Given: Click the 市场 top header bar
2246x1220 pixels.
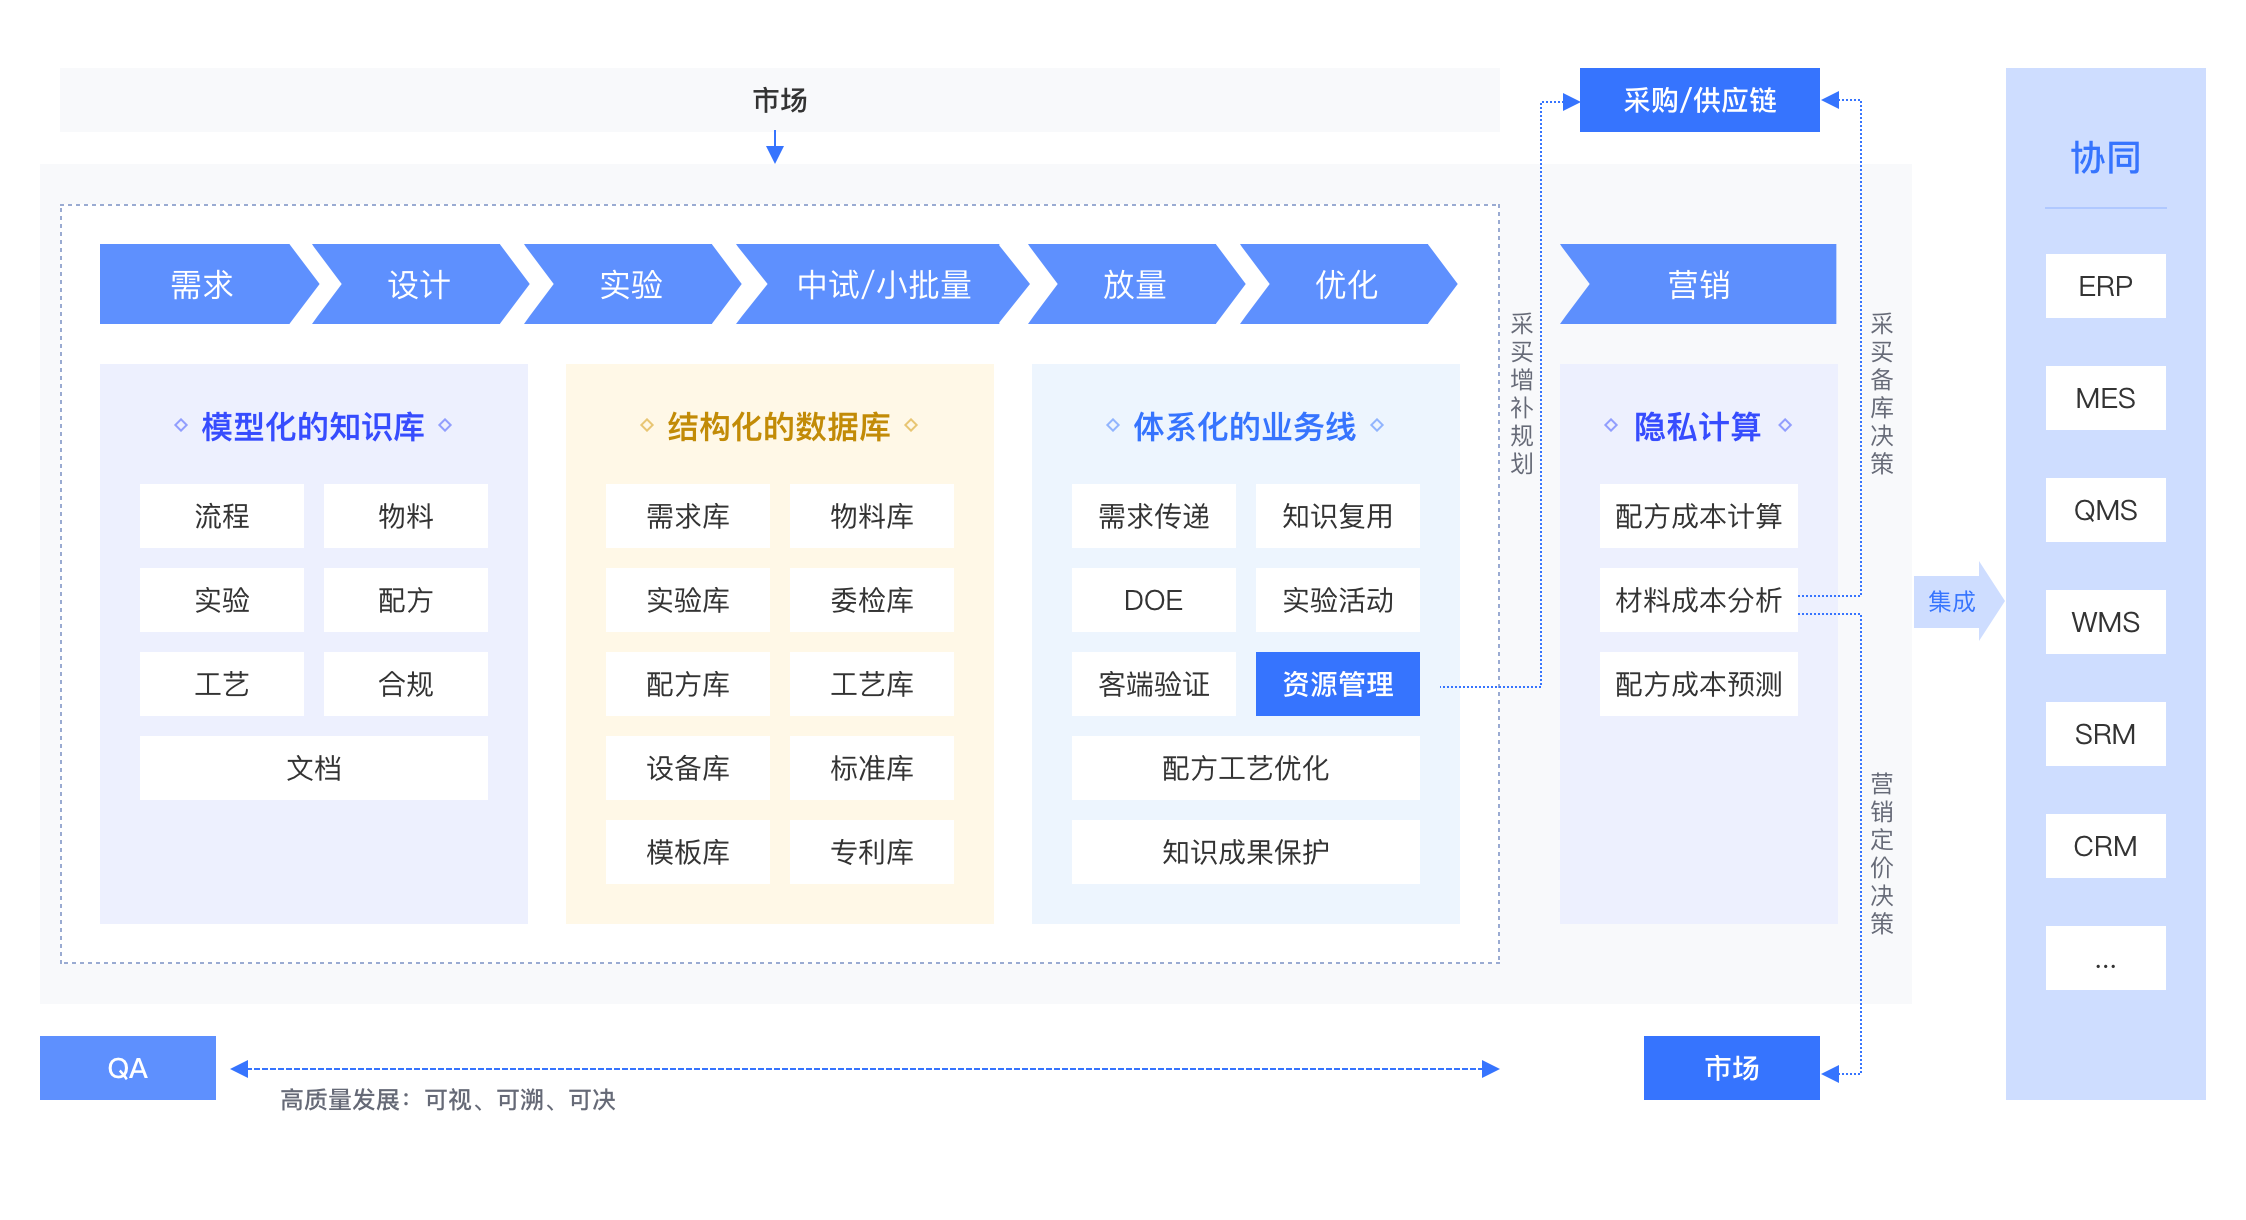Looking at the screenshot, I should point(779,100).
